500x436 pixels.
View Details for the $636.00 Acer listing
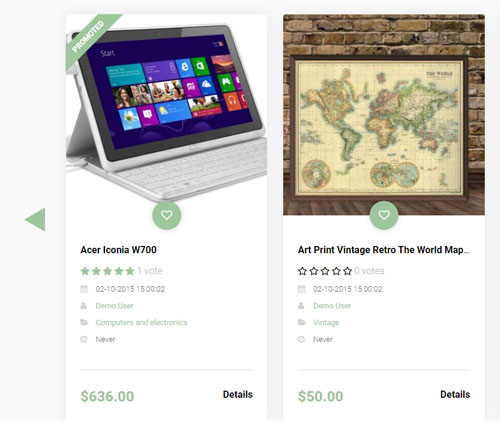pos(238,394)
